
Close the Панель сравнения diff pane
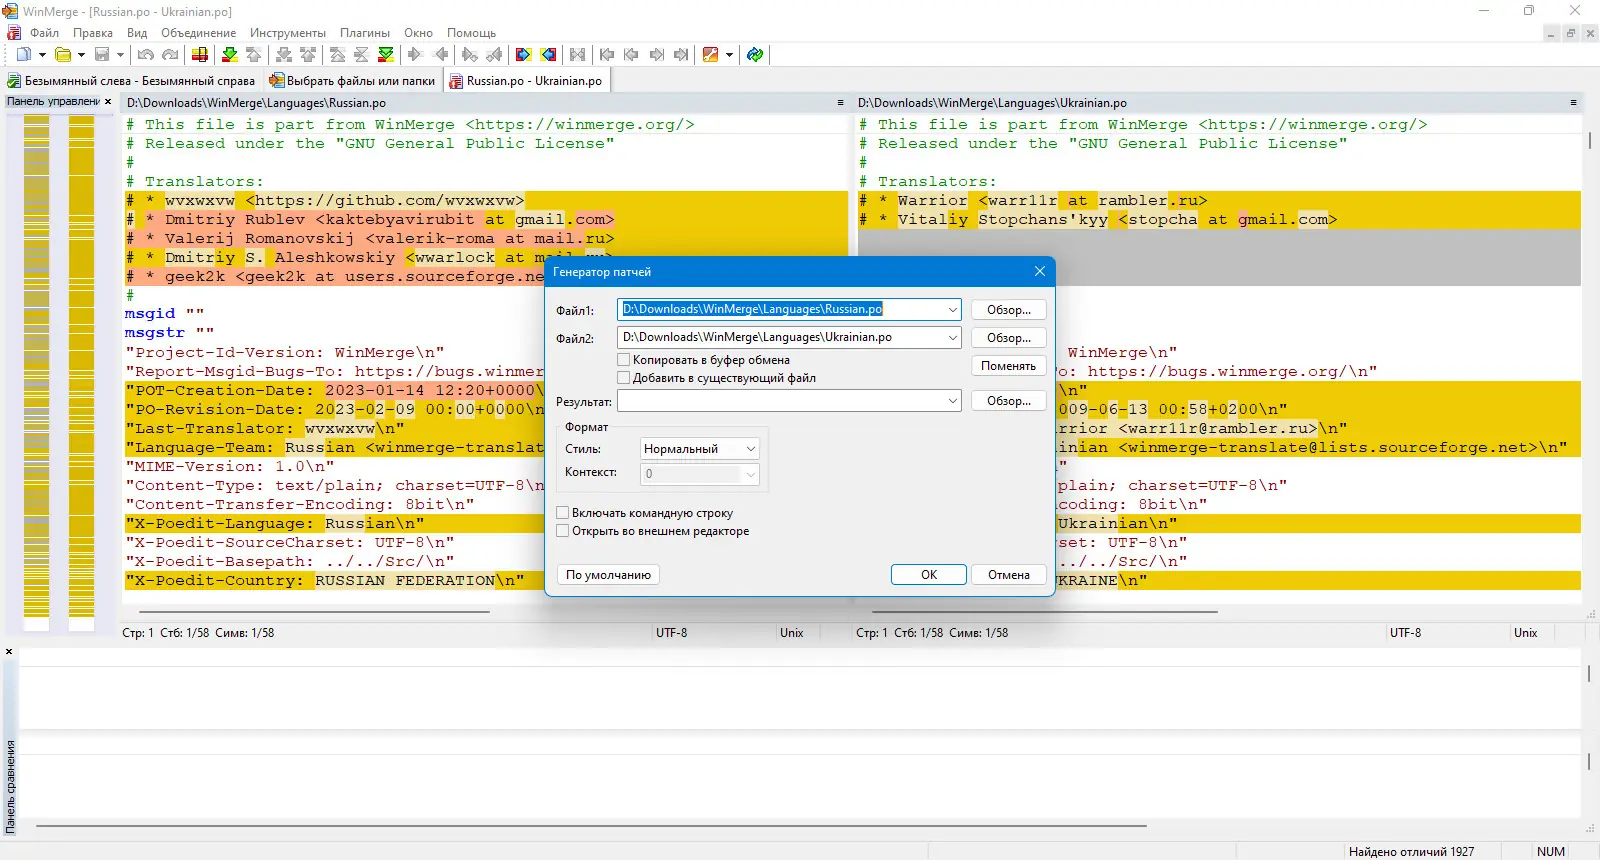click(9, 652)
